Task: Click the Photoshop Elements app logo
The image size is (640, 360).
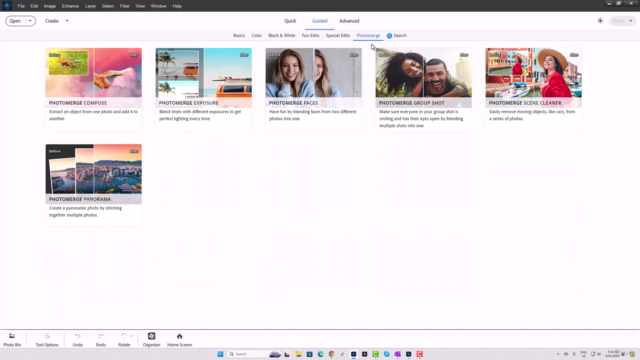Action: click(7, 6)
